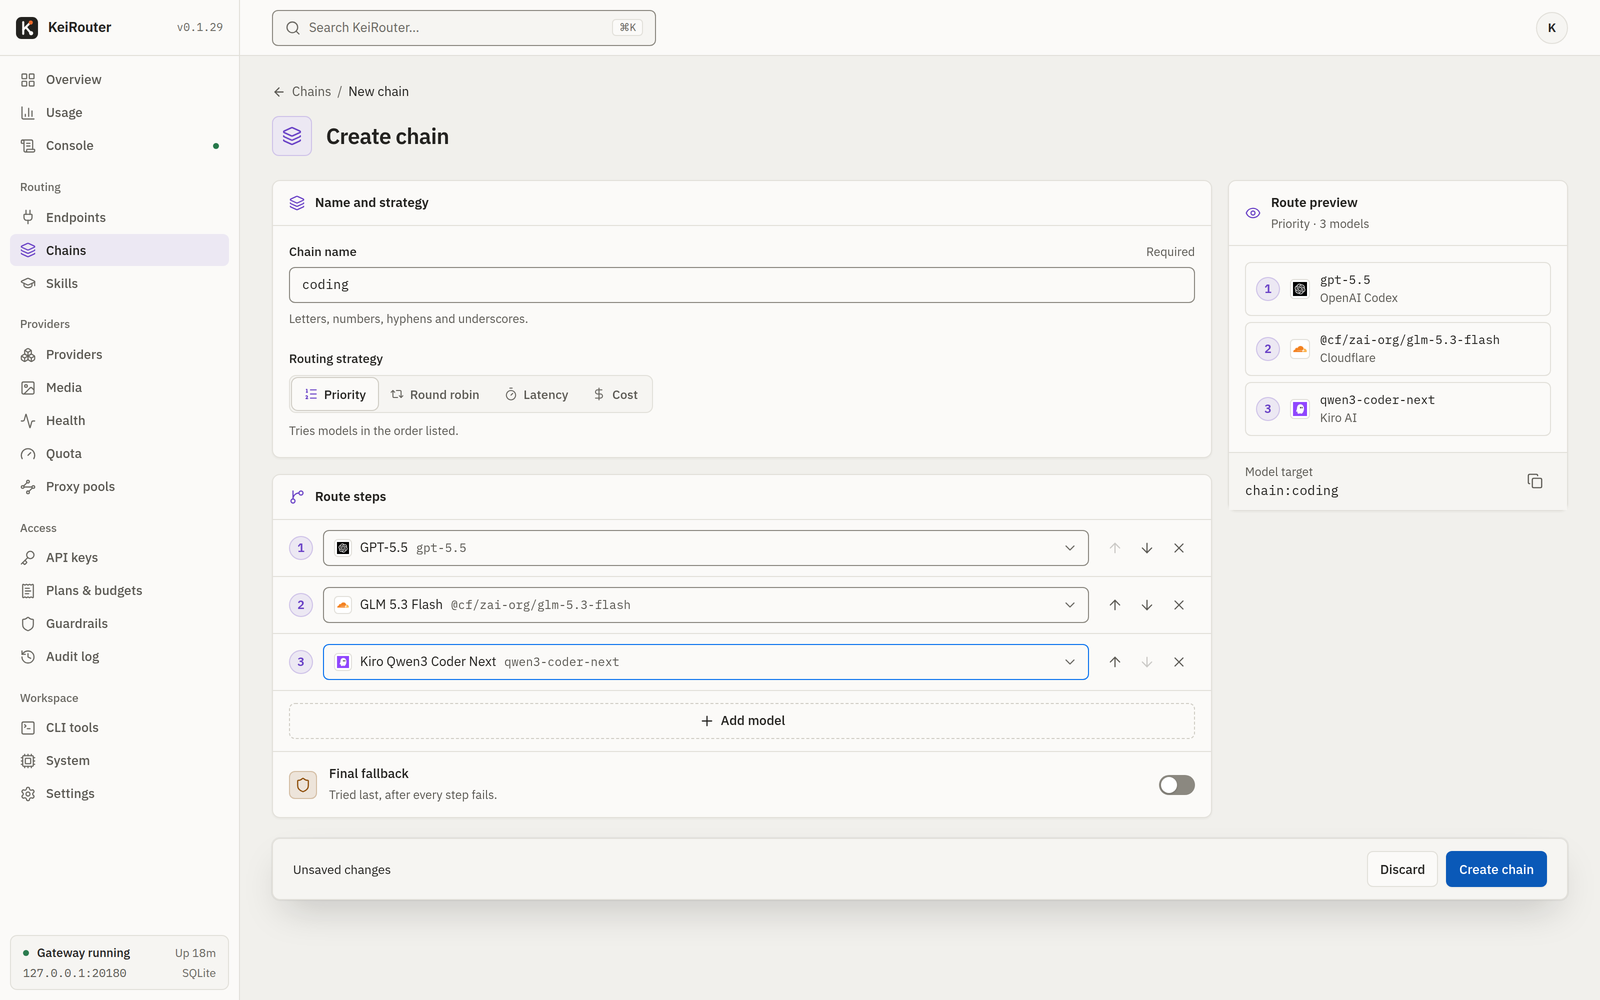1600x1000 pixels.
Task: Open CLI tools in Workspace
Action: (x=119, y=728)
